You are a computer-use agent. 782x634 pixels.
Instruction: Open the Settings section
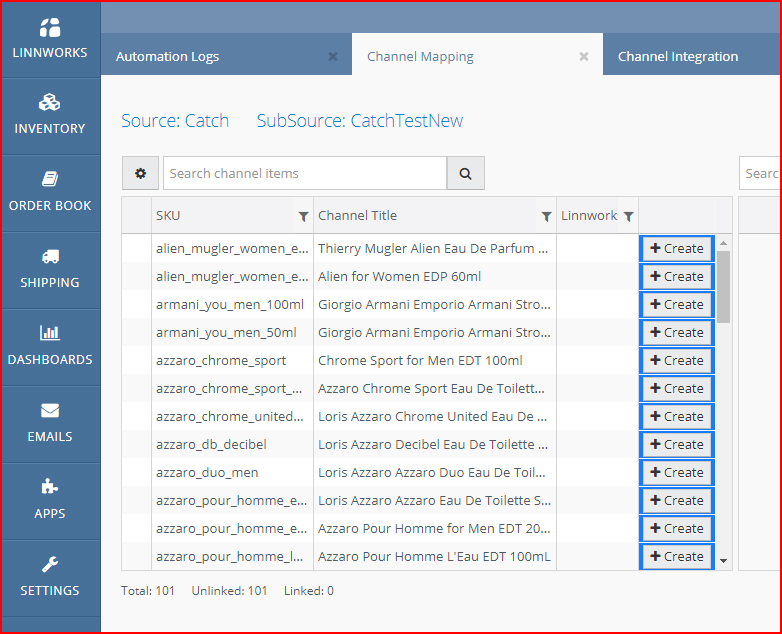pyautogui.click(x=50, y=578)
